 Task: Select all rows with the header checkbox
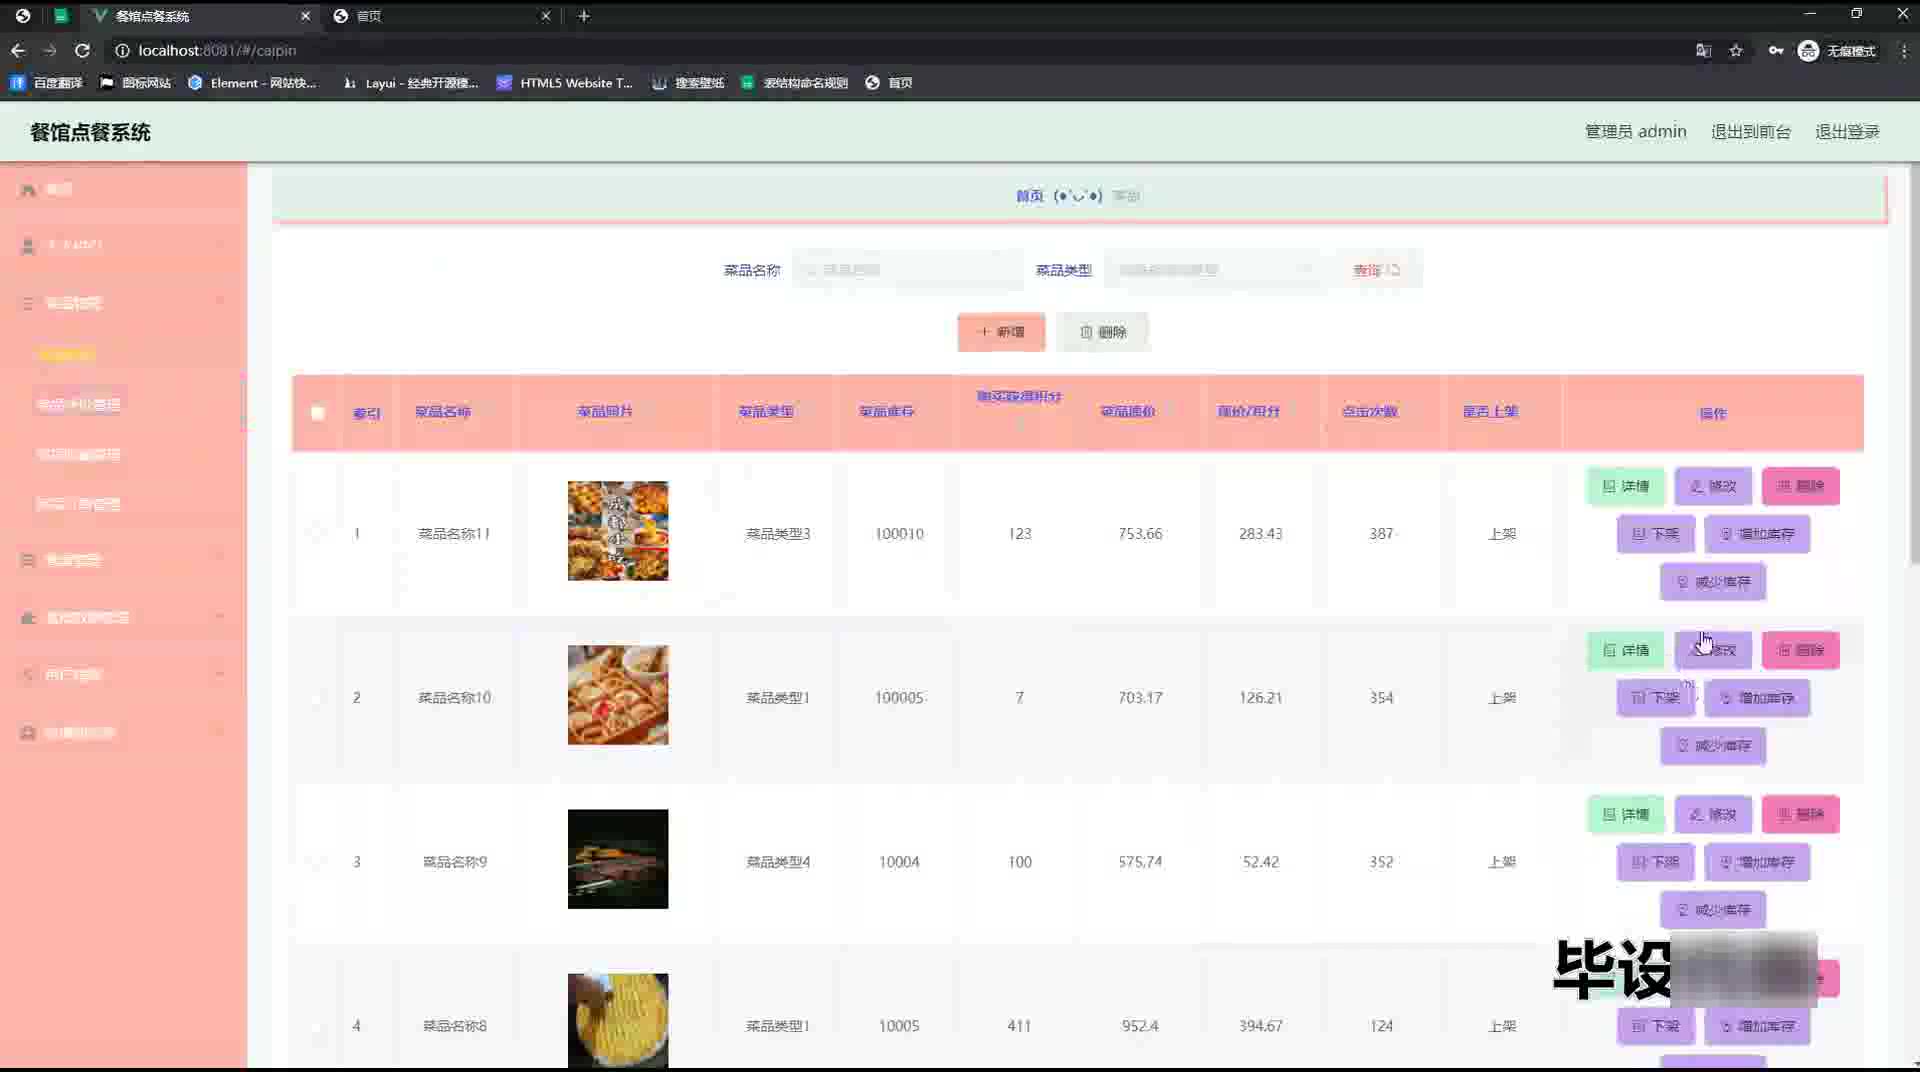click(317, 413)
